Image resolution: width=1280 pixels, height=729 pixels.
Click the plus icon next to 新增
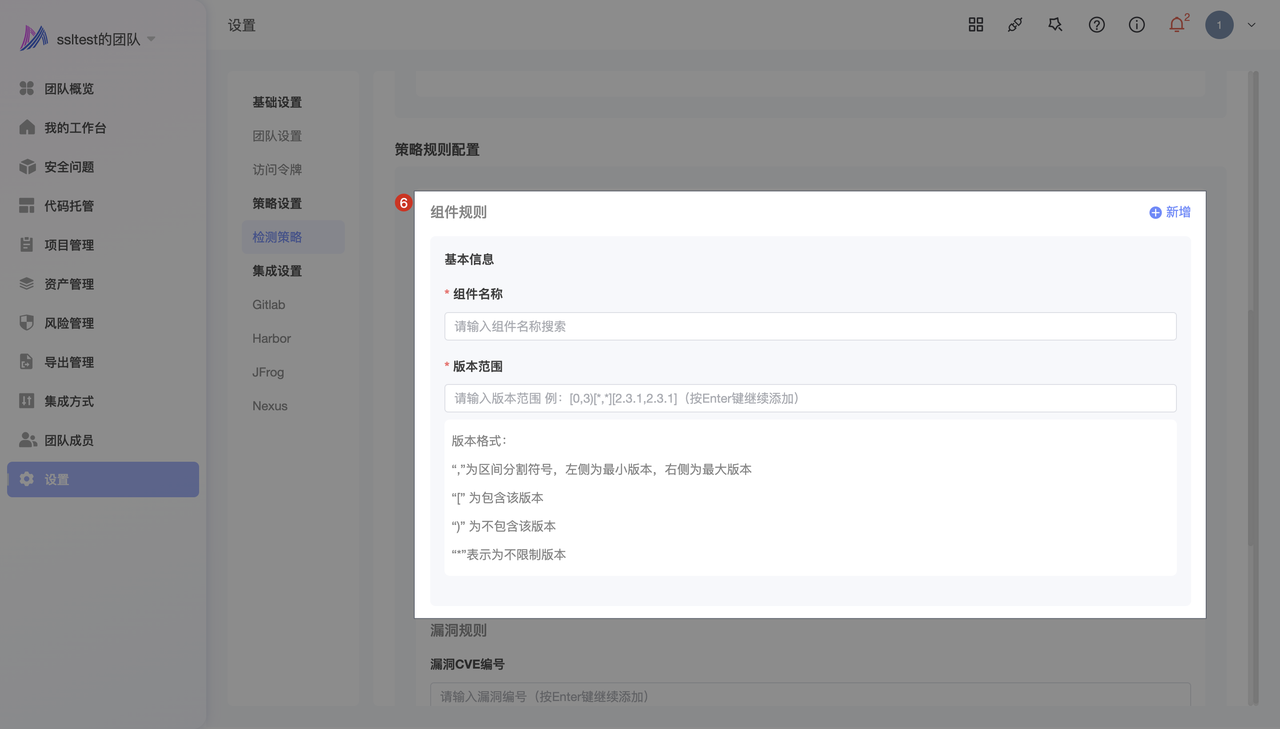click(1155, 212)
